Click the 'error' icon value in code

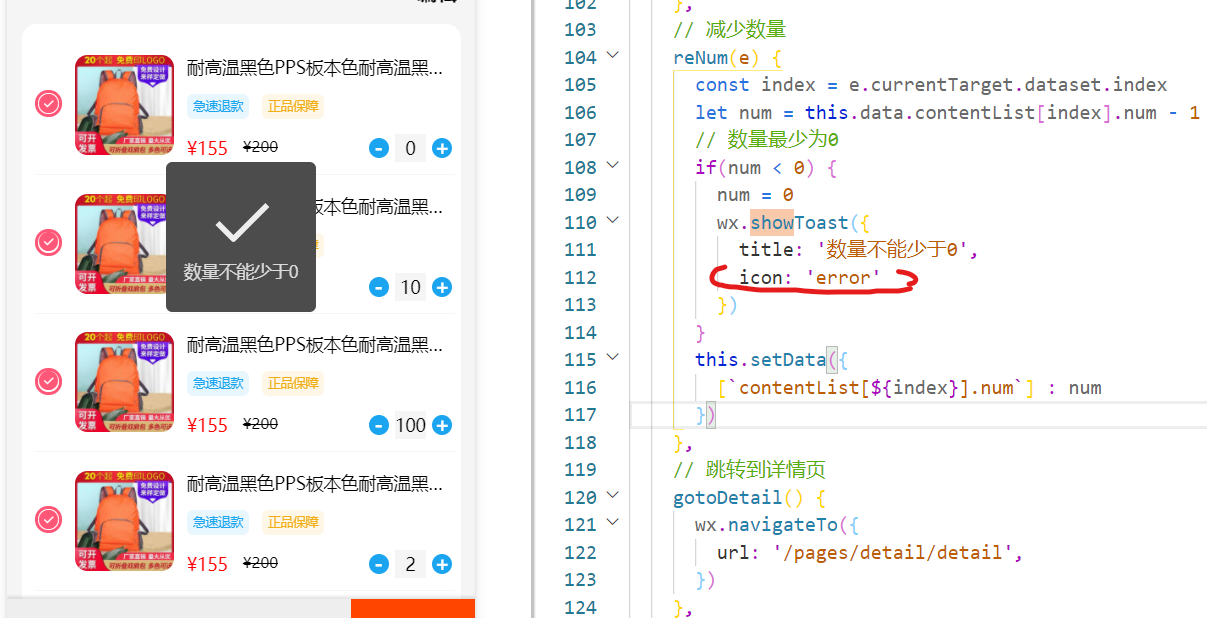coord(843,277)
